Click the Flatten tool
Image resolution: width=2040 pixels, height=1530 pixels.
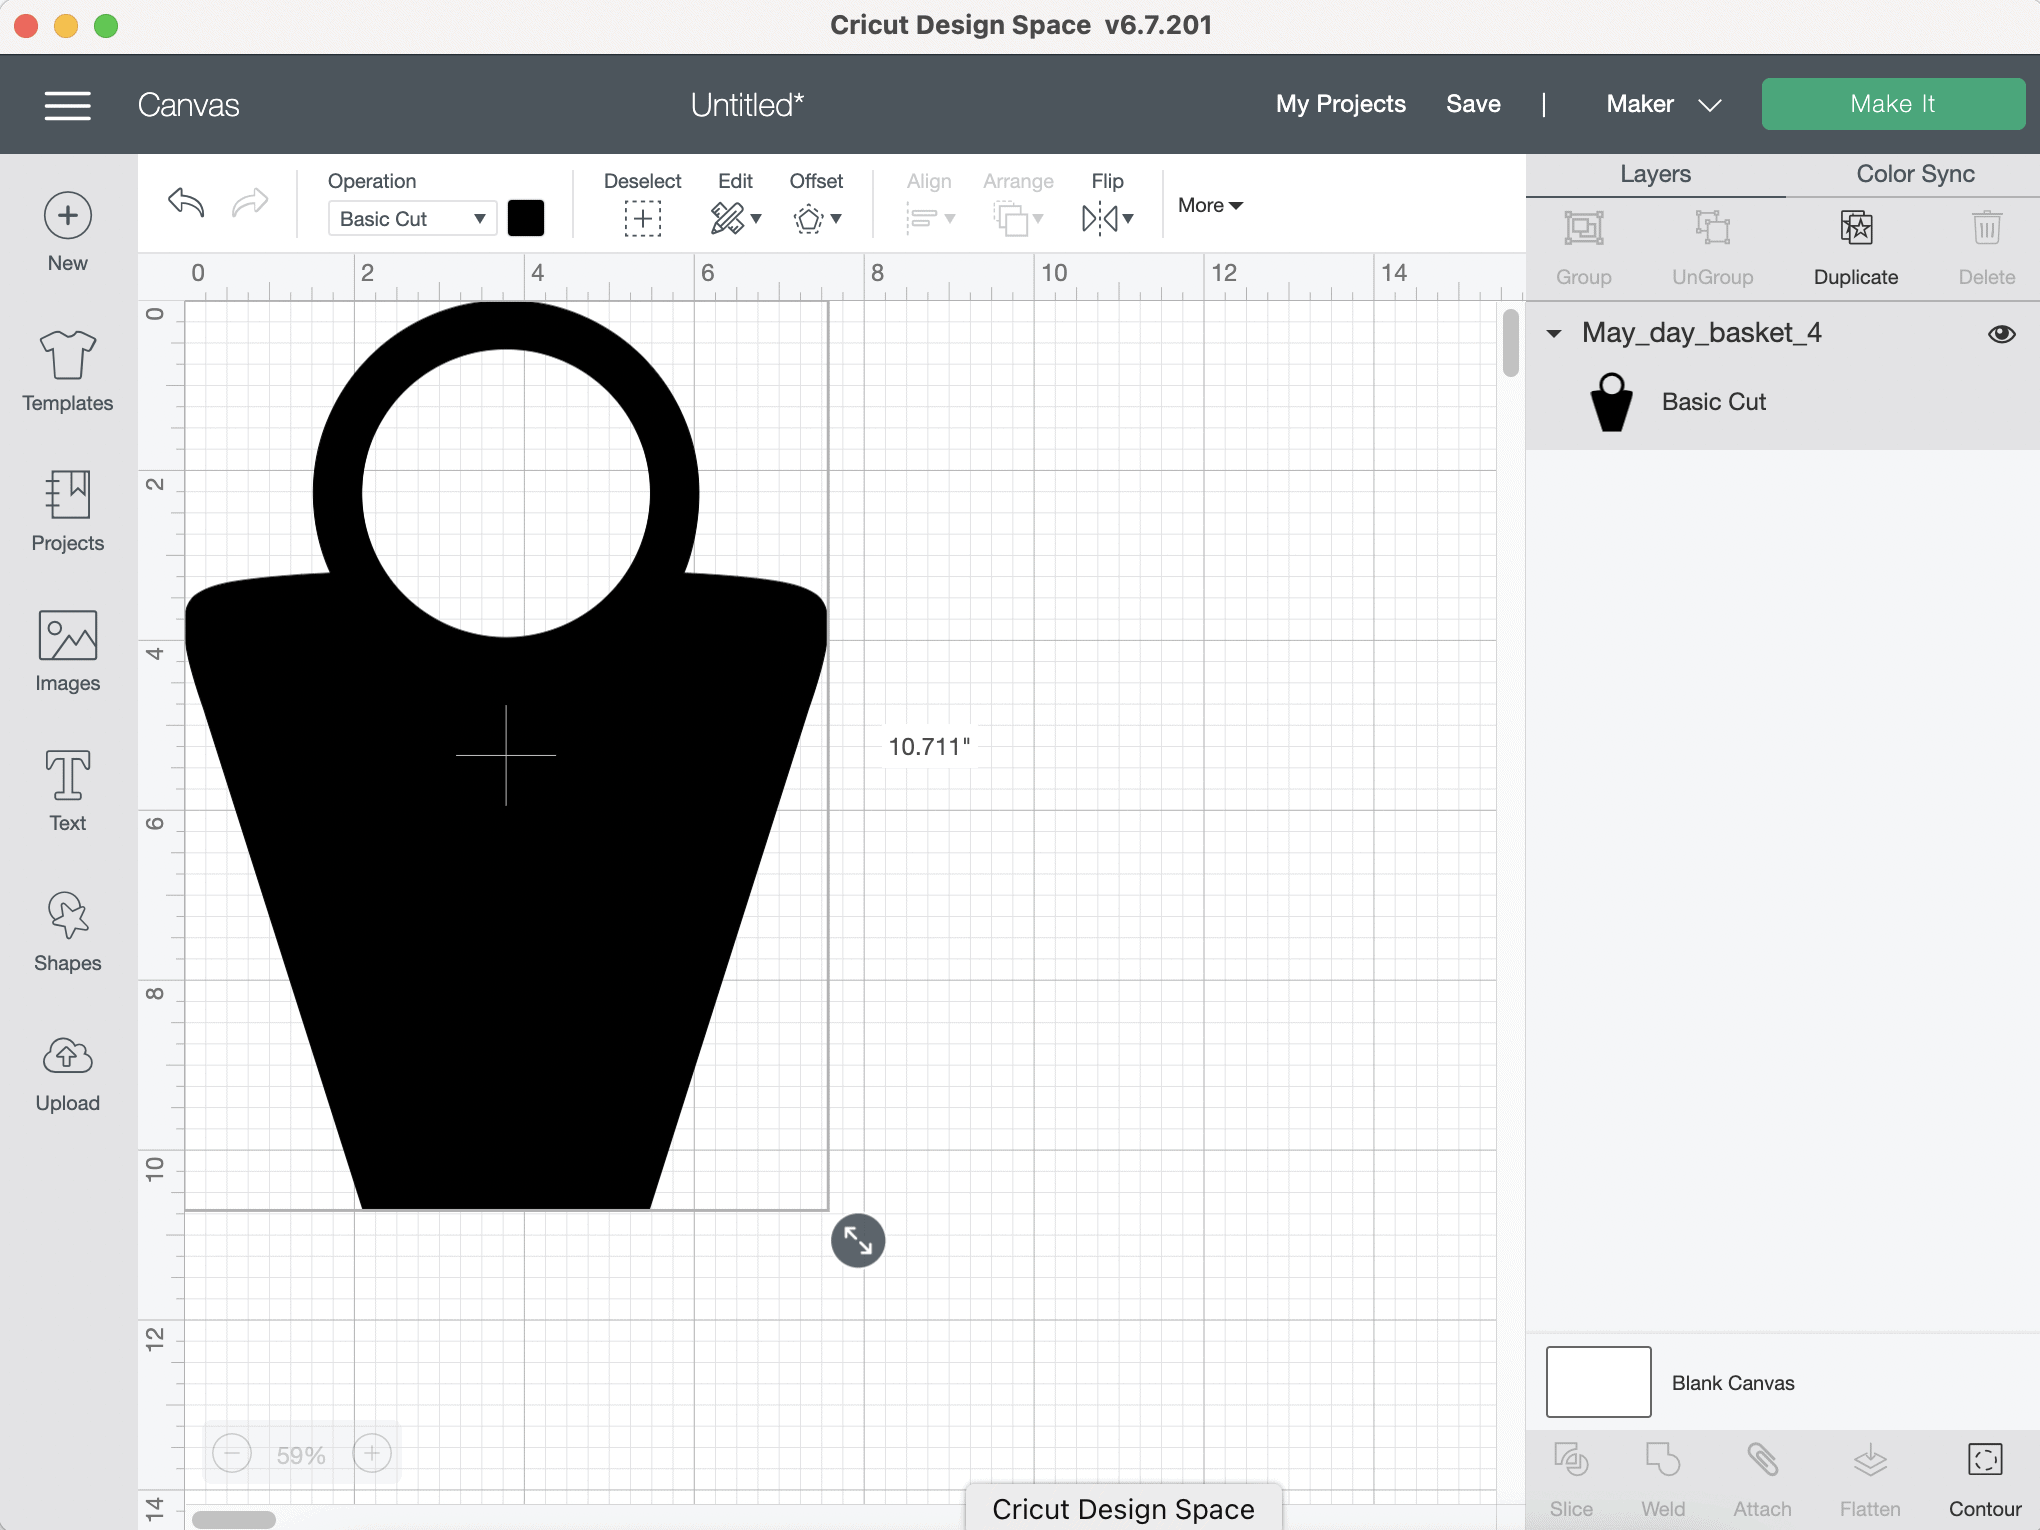point(1870,1461)
